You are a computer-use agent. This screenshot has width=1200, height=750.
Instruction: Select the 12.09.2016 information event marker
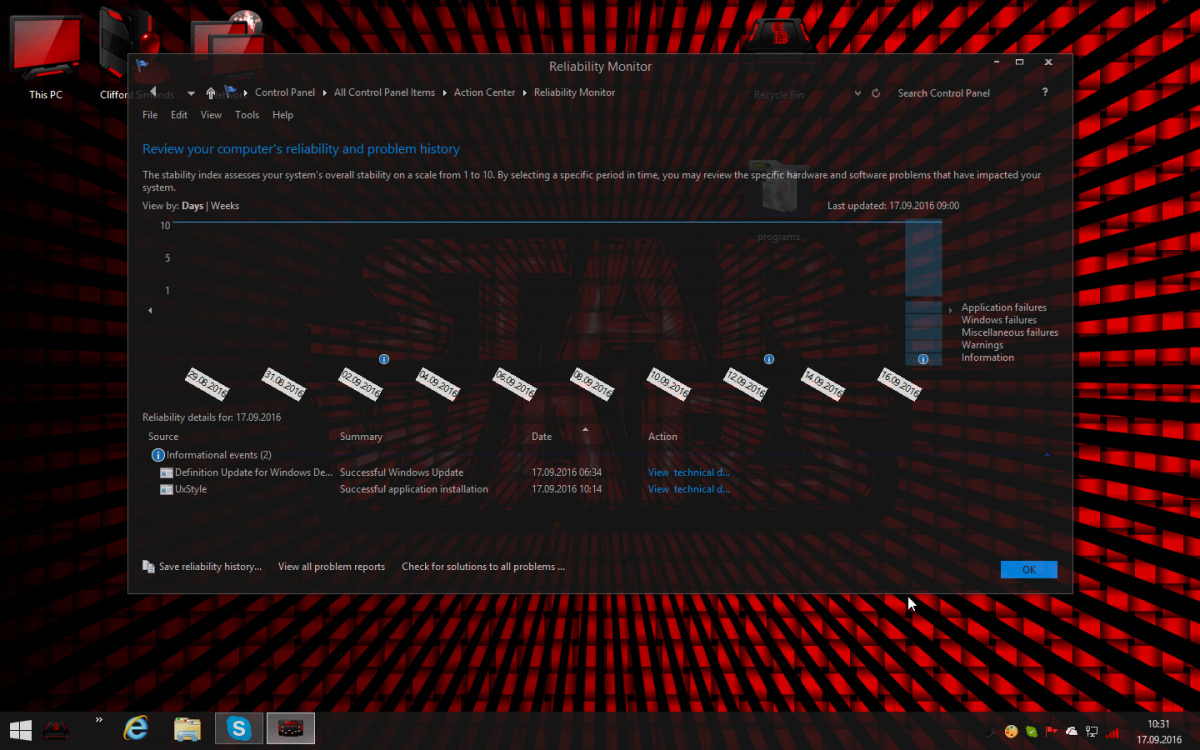pos(769,359)
